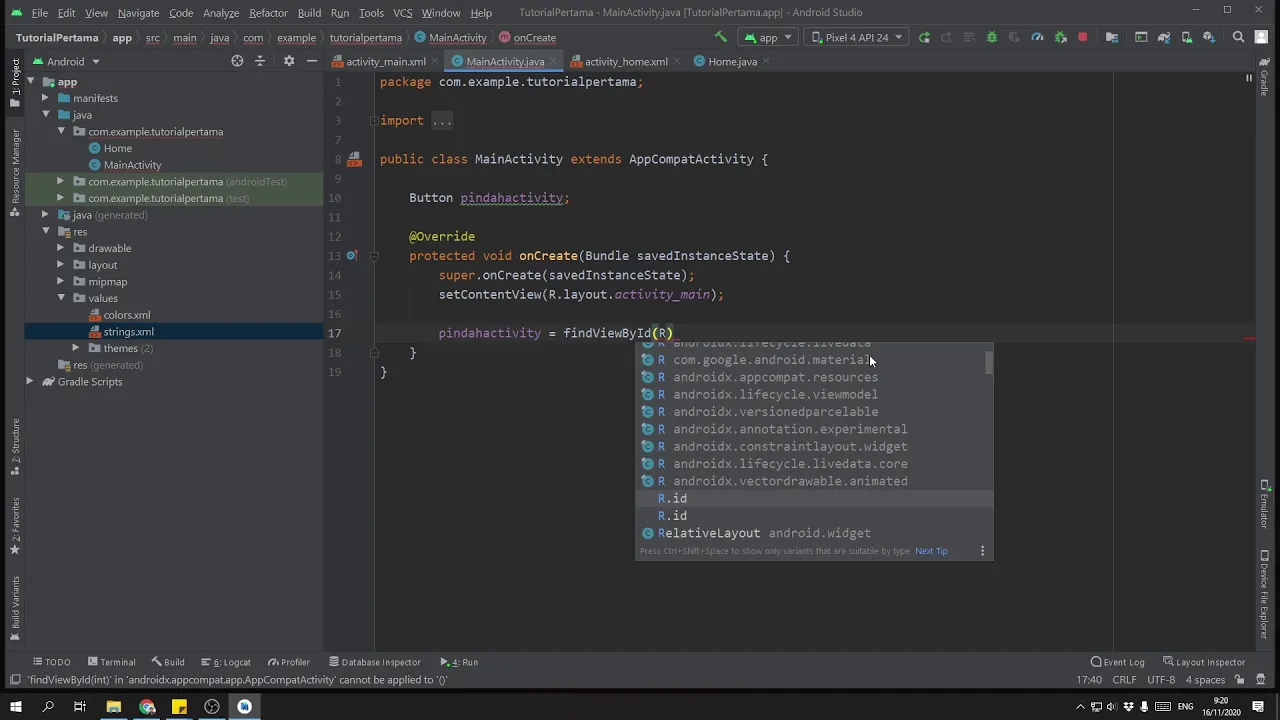
Task: Expand the mipmap folder
Action: [x=61, y=282]
